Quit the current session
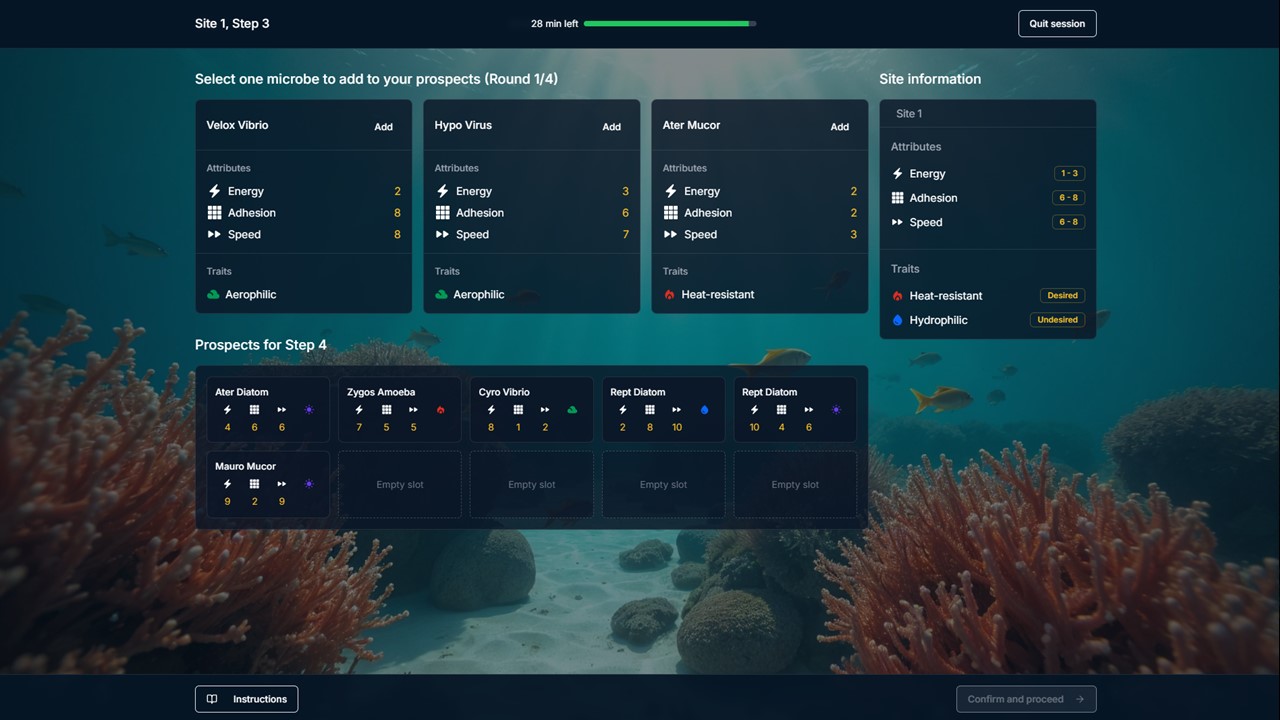The width and height of the screenshot is (1280, 720). (1057, 24)
